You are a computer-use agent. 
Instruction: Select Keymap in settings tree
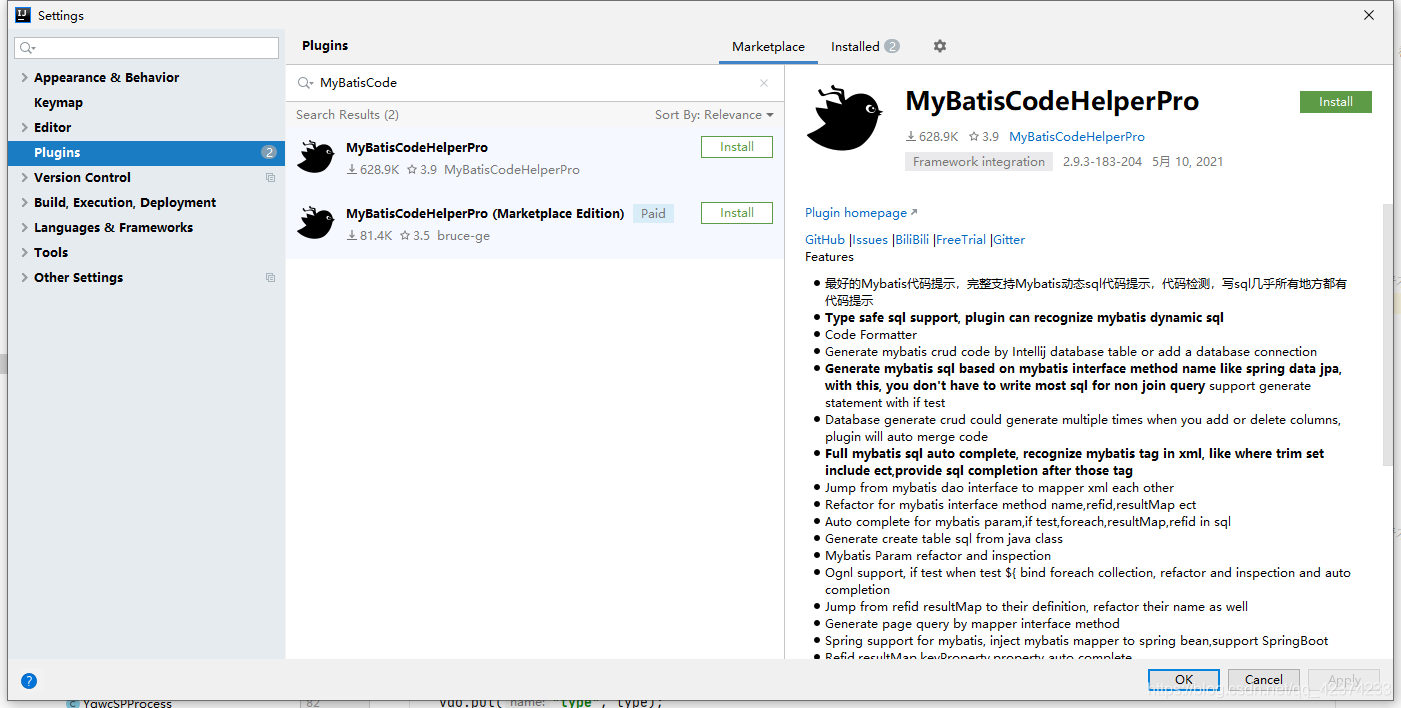click(58, 103)
